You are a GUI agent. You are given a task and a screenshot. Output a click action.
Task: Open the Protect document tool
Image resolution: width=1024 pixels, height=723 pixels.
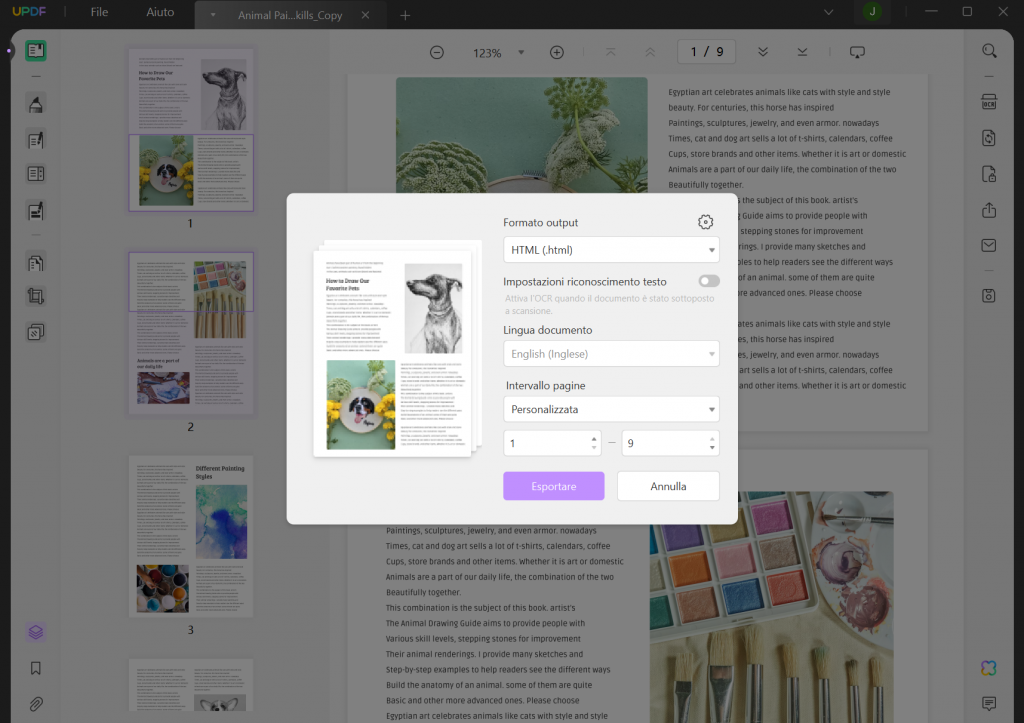(x=989, y=173)
